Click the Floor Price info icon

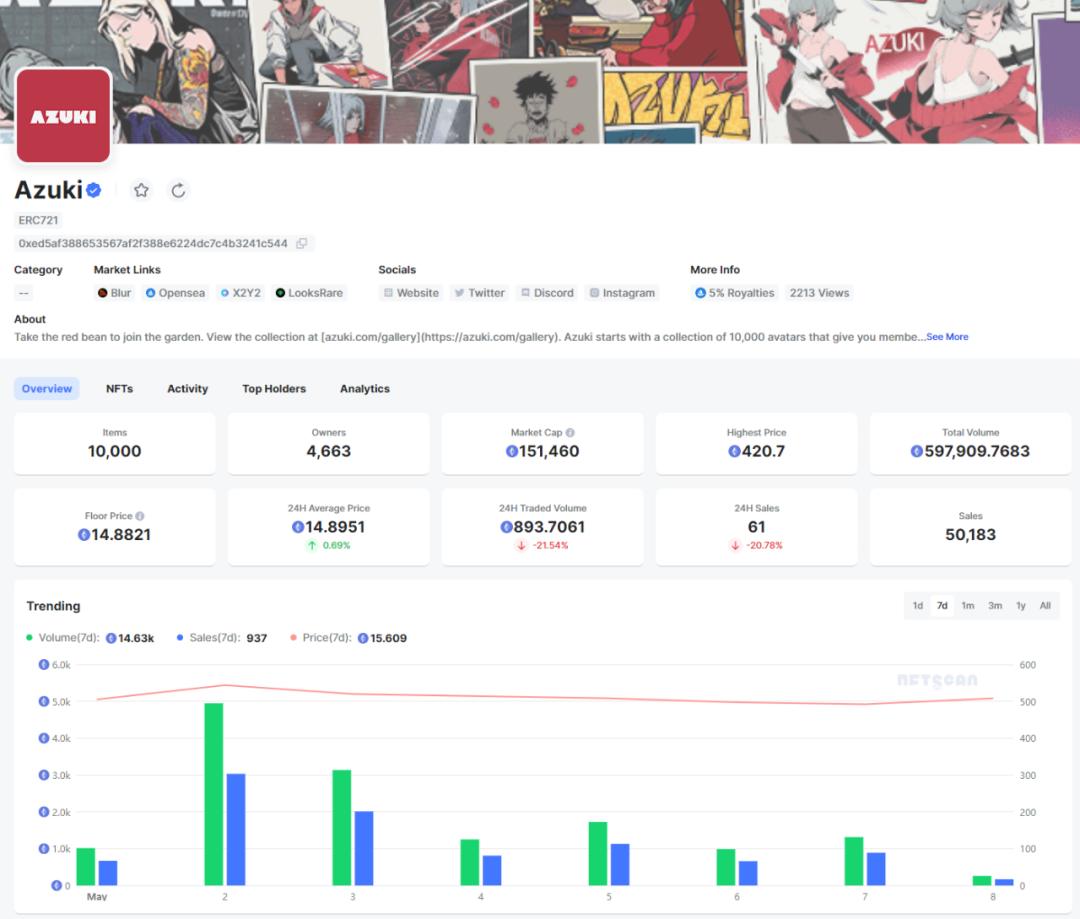click(x=140, y=516)
